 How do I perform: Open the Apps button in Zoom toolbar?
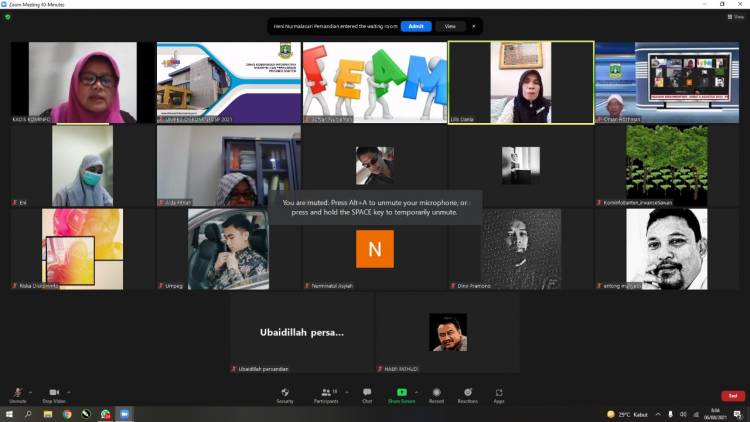pos(499,395)
